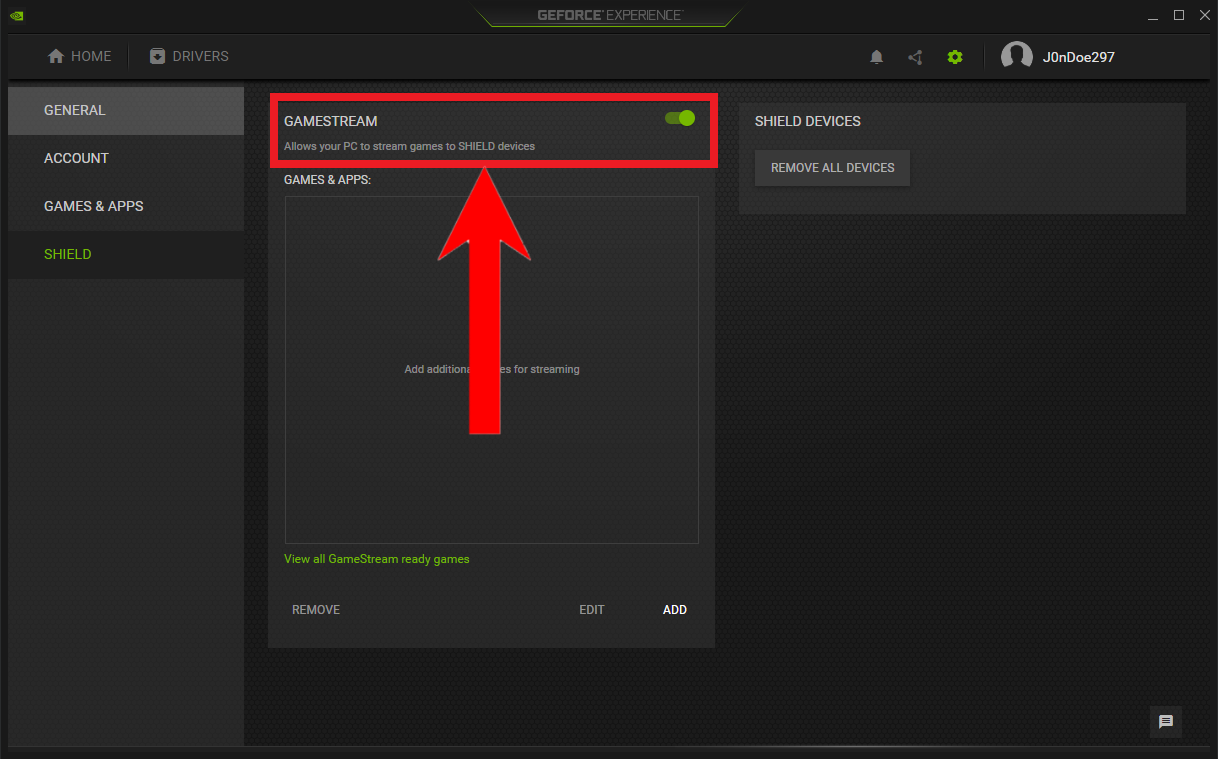Screen dimensions: 1218x759
Task: Click the Shield Devices heading
Action: coord(808,121)
